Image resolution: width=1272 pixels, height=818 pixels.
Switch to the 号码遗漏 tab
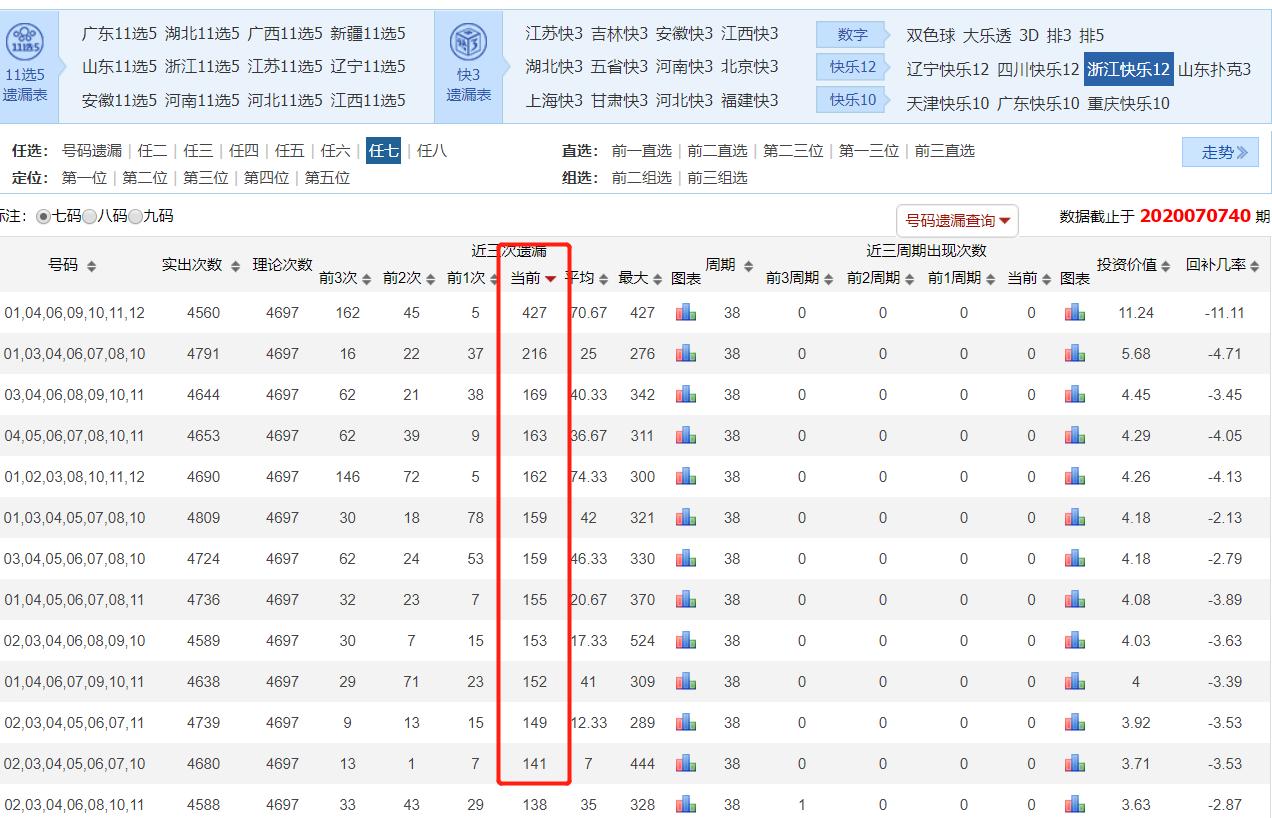91,151
